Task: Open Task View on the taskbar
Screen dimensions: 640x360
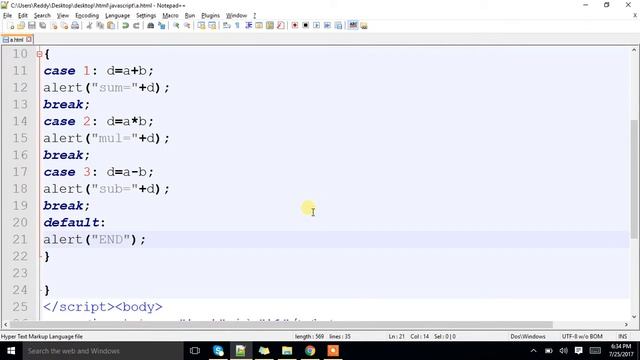Action: point(195,351)
